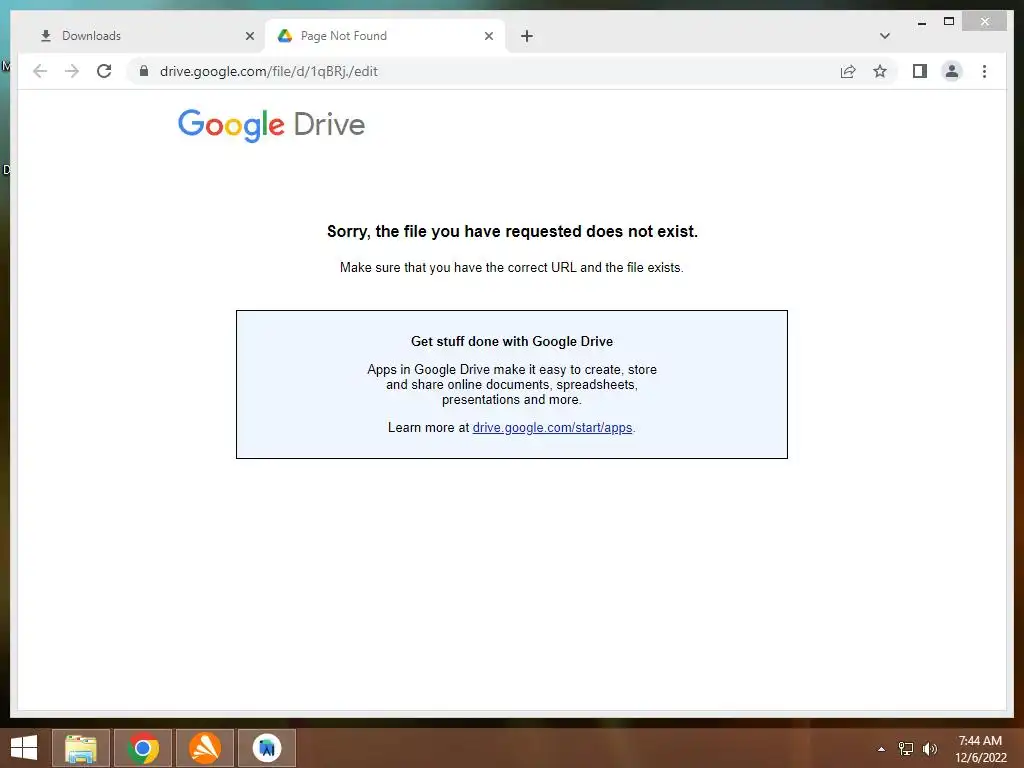Viewport: 1024px width, 768px height.
Task: Open the volume tray icon
Action: [930, 748]
